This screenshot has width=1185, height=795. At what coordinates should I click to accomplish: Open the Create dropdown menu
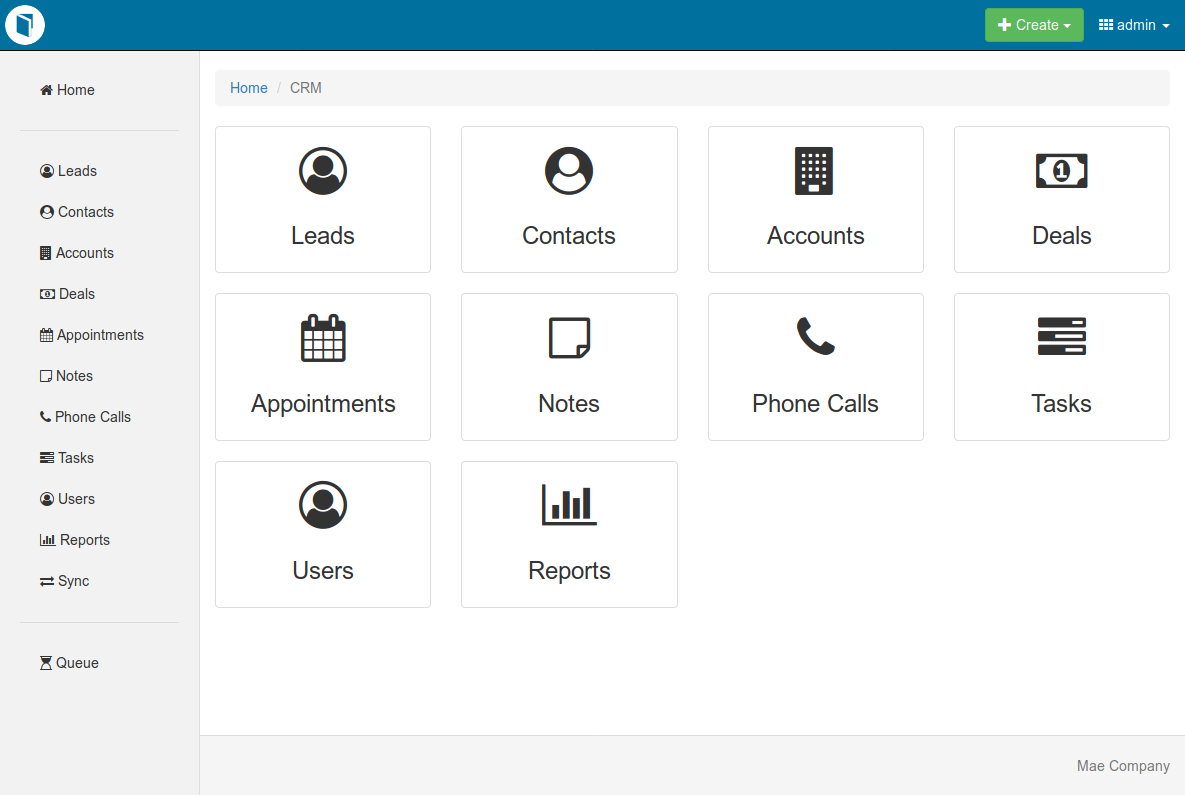click(1034, 24)
